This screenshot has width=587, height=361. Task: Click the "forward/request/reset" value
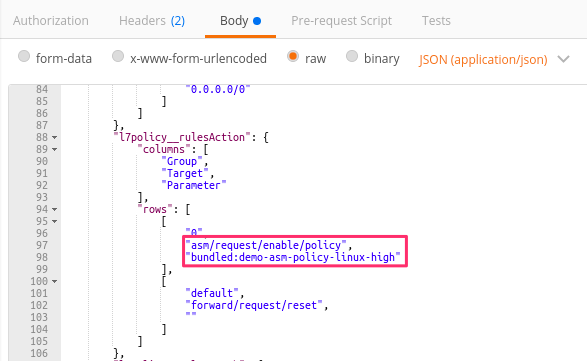point(254,305)
